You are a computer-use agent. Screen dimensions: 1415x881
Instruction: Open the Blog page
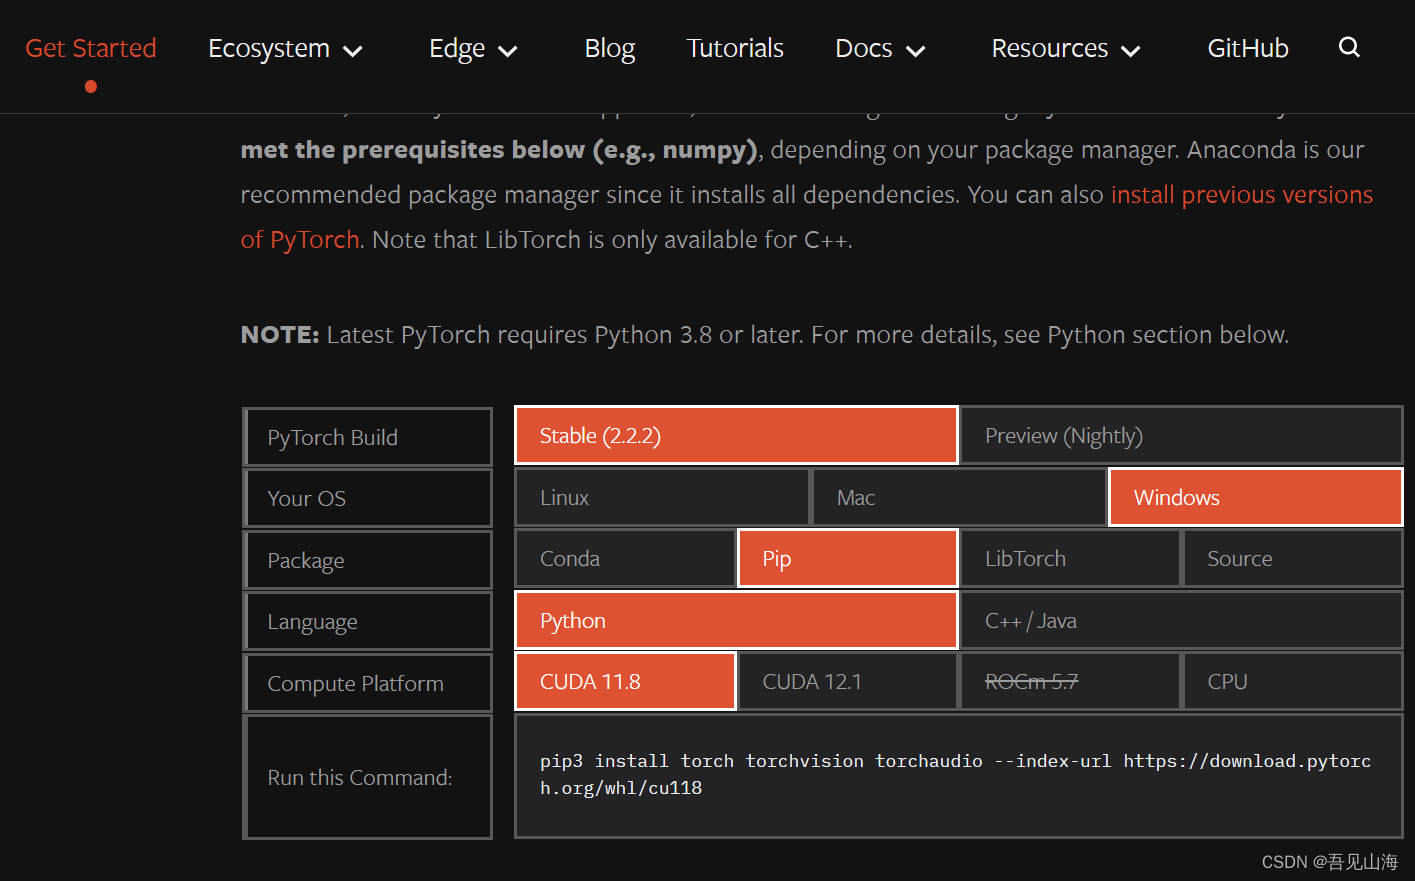pyautogui.click(x=609, y=49)
